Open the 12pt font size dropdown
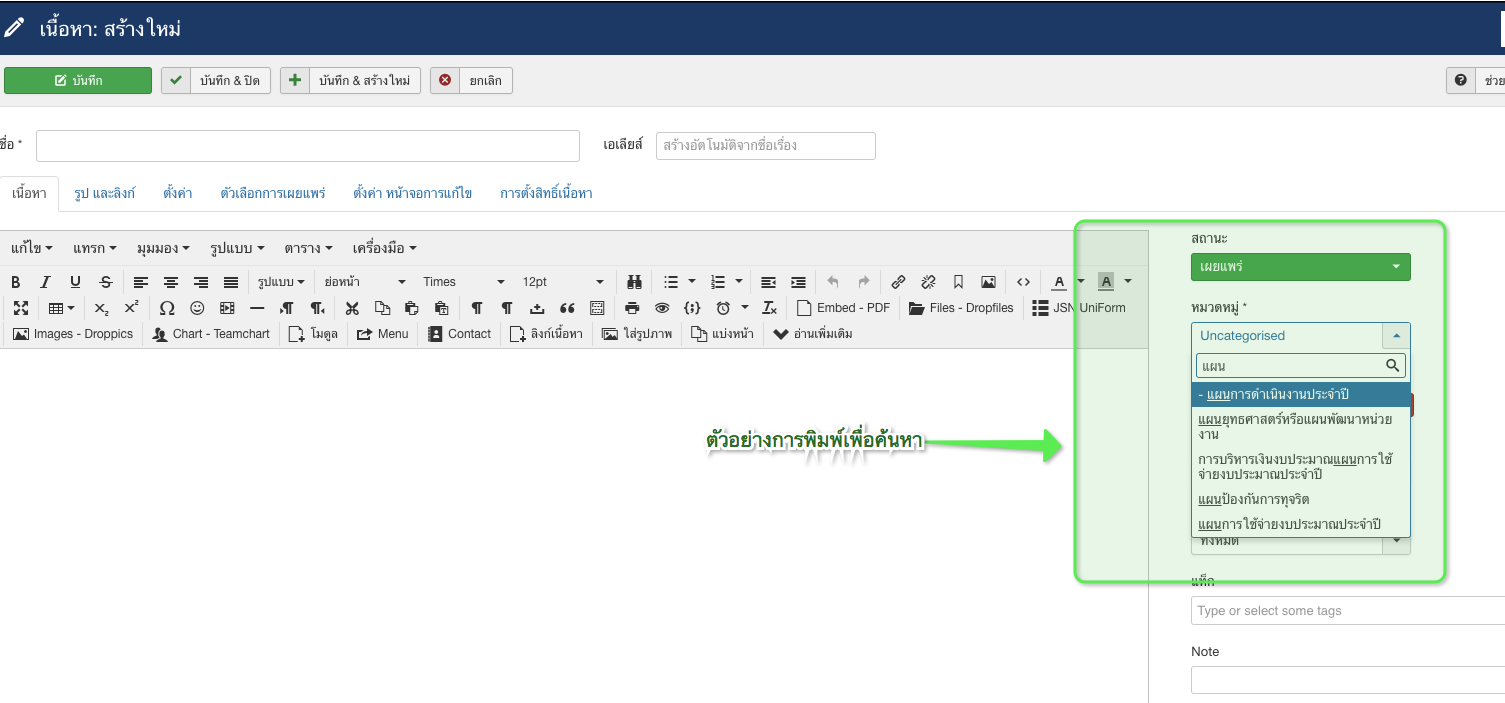The width and height of the screenshot is (1505, 703). 563,282
